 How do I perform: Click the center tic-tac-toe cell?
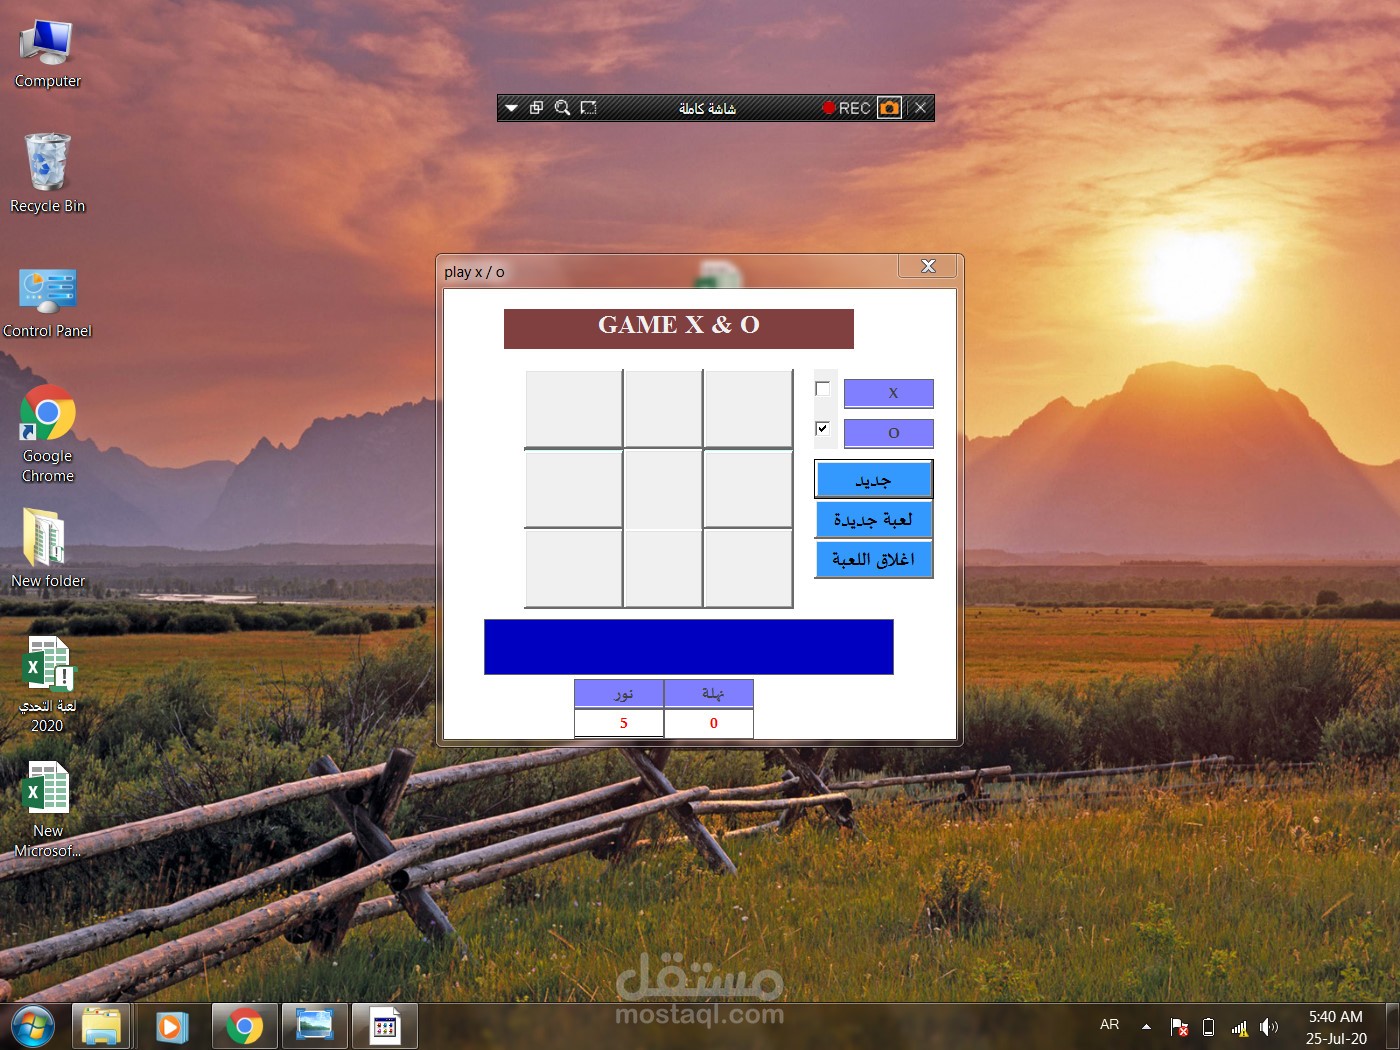pos(663,489)
